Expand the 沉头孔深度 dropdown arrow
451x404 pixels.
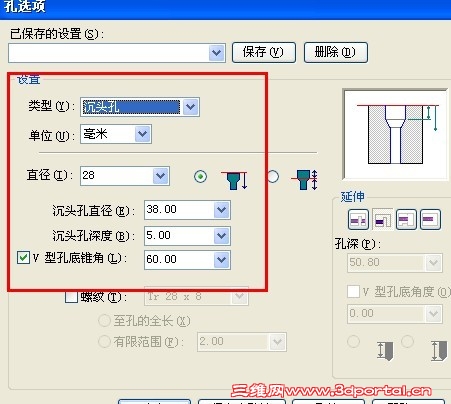222,236
